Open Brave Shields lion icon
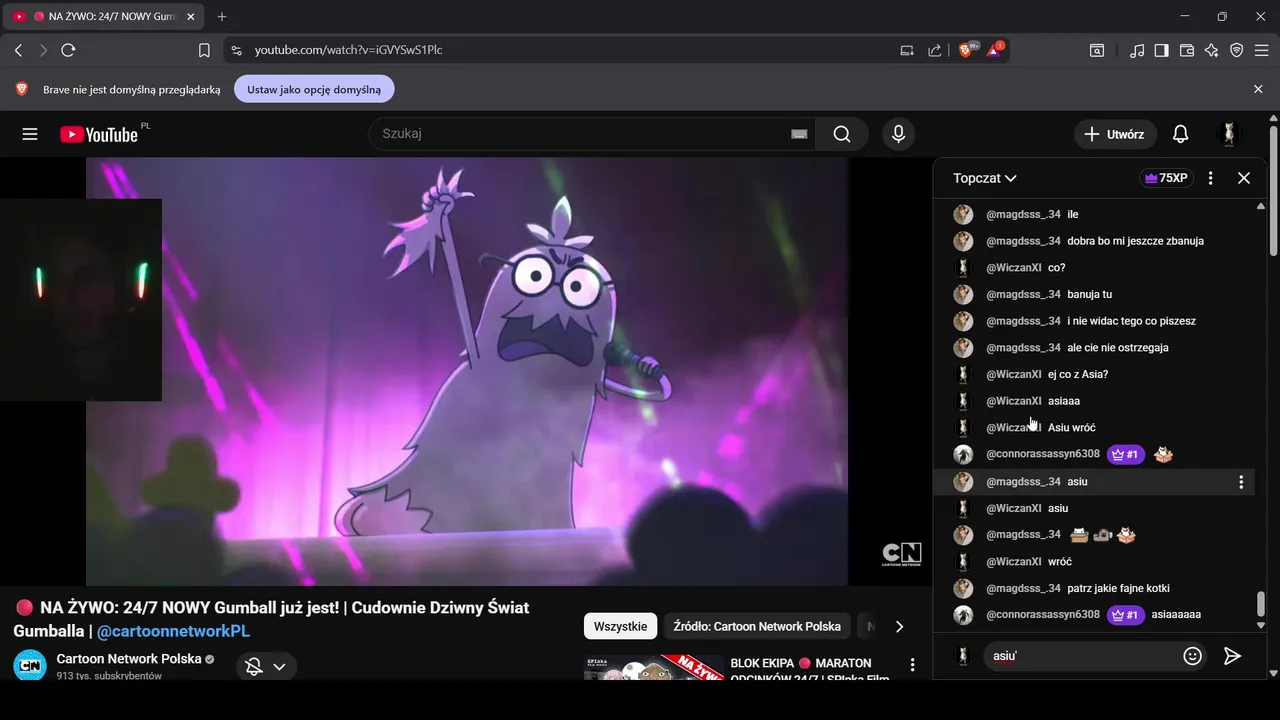This screenshot has height=720, width=1280. [967, 49]
